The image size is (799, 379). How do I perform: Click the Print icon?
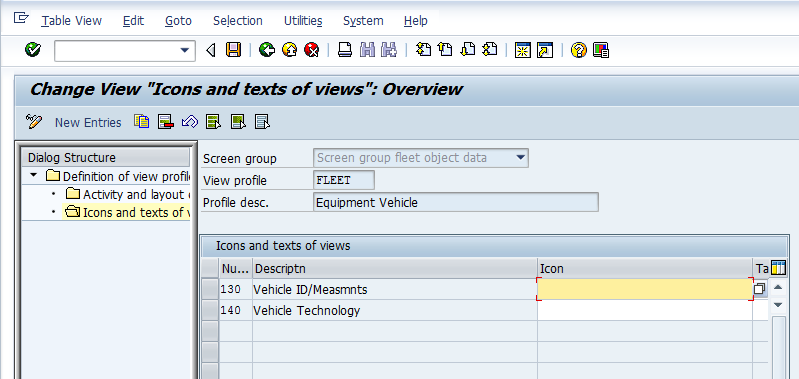(x=345, y=50)
